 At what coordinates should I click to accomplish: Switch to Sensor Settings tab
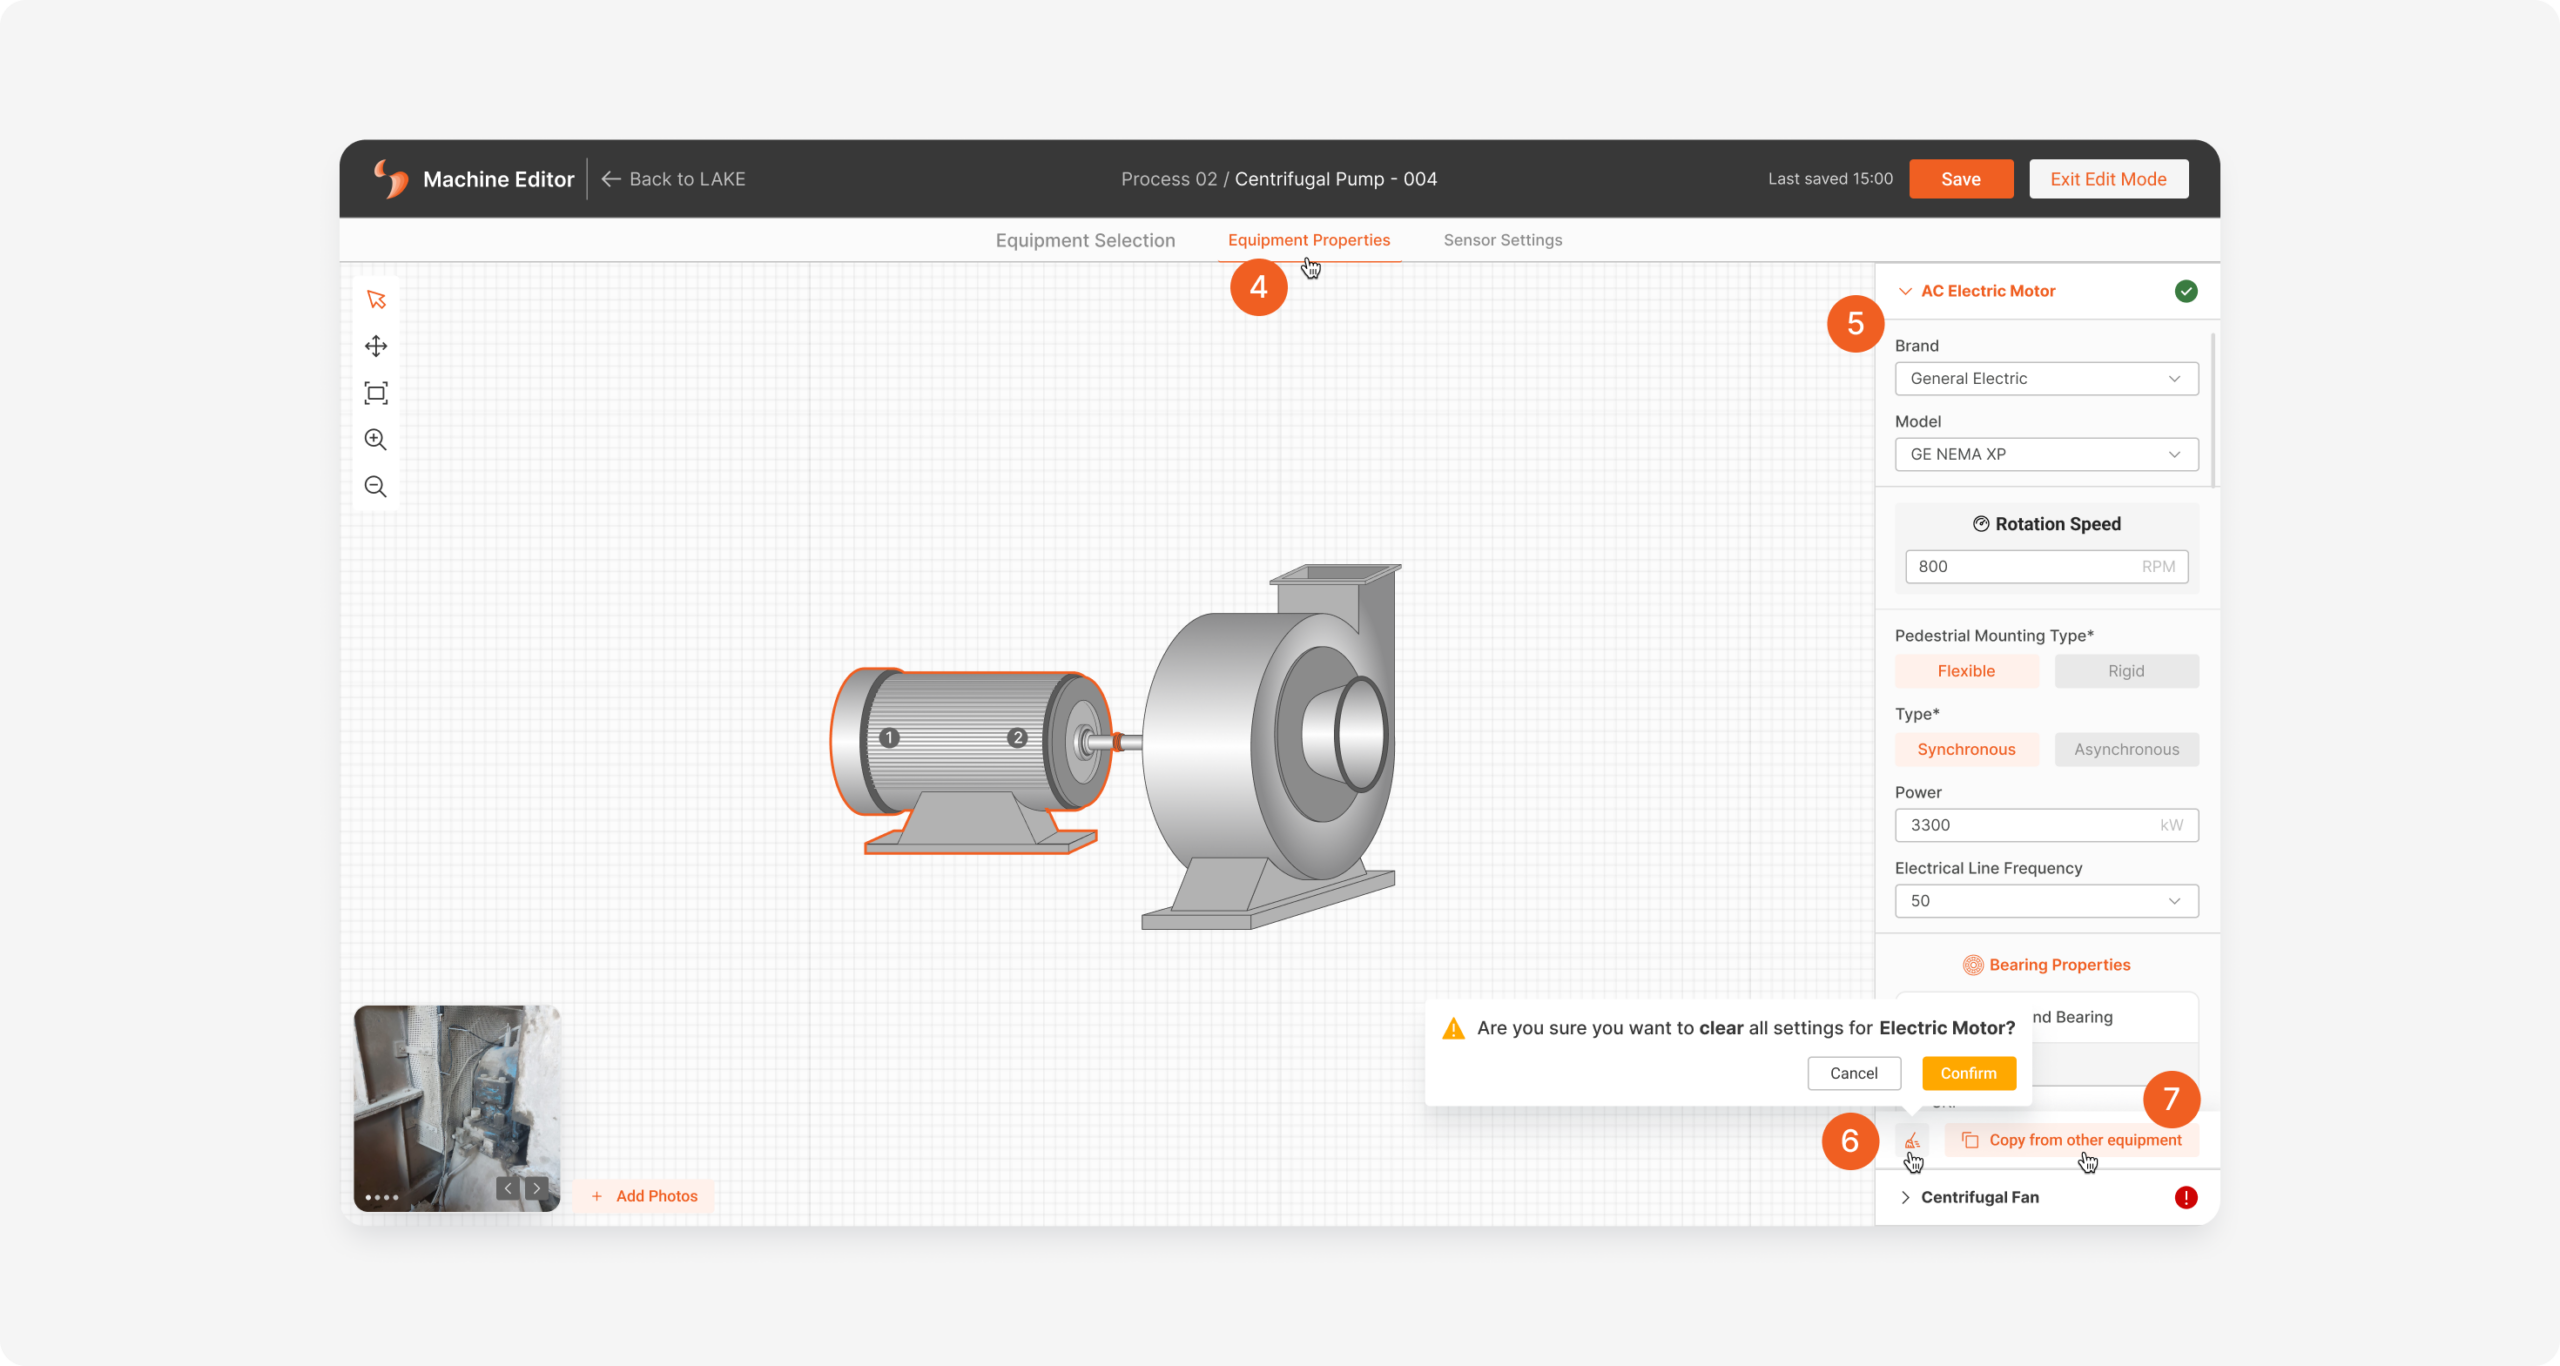point(1500,239)
